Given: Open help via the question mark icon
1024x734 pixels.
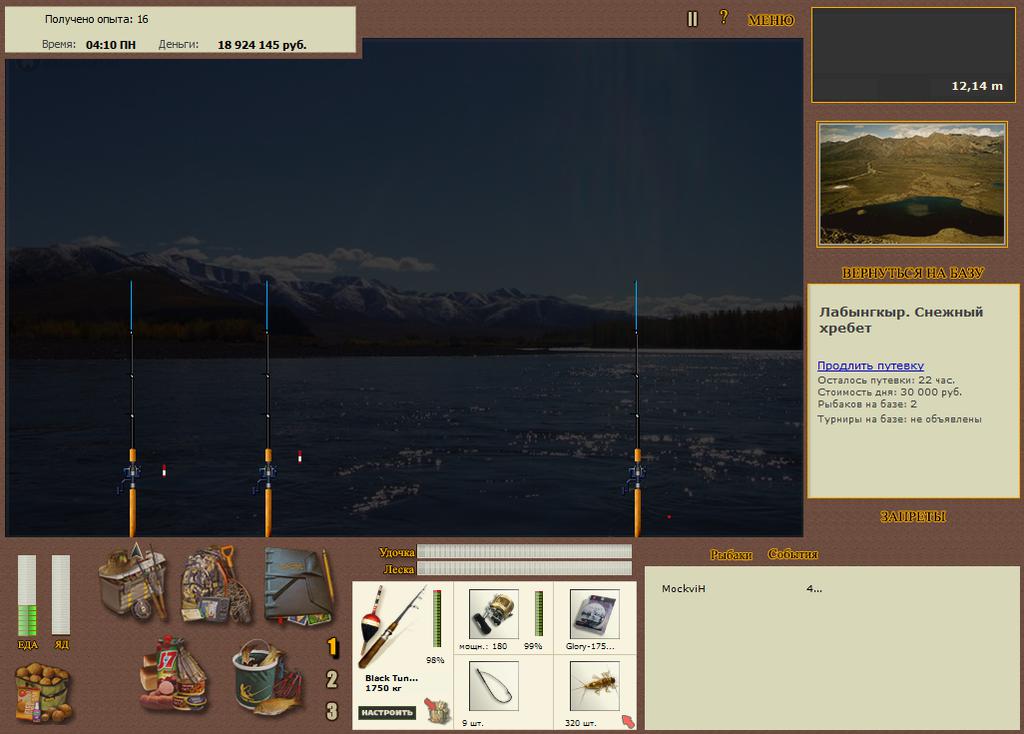Looking at the screenshot, I should pos(724,18).
